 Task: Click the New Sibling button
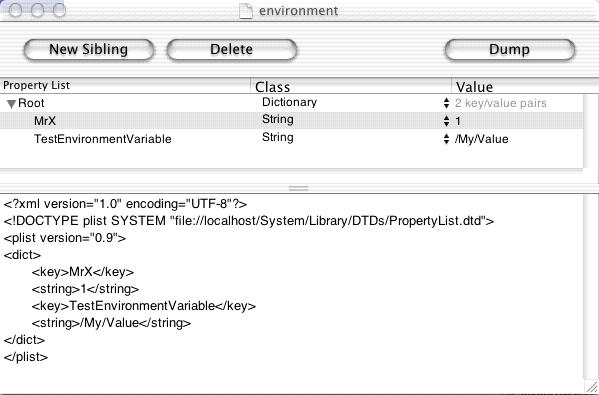click(x=89, y=50)
